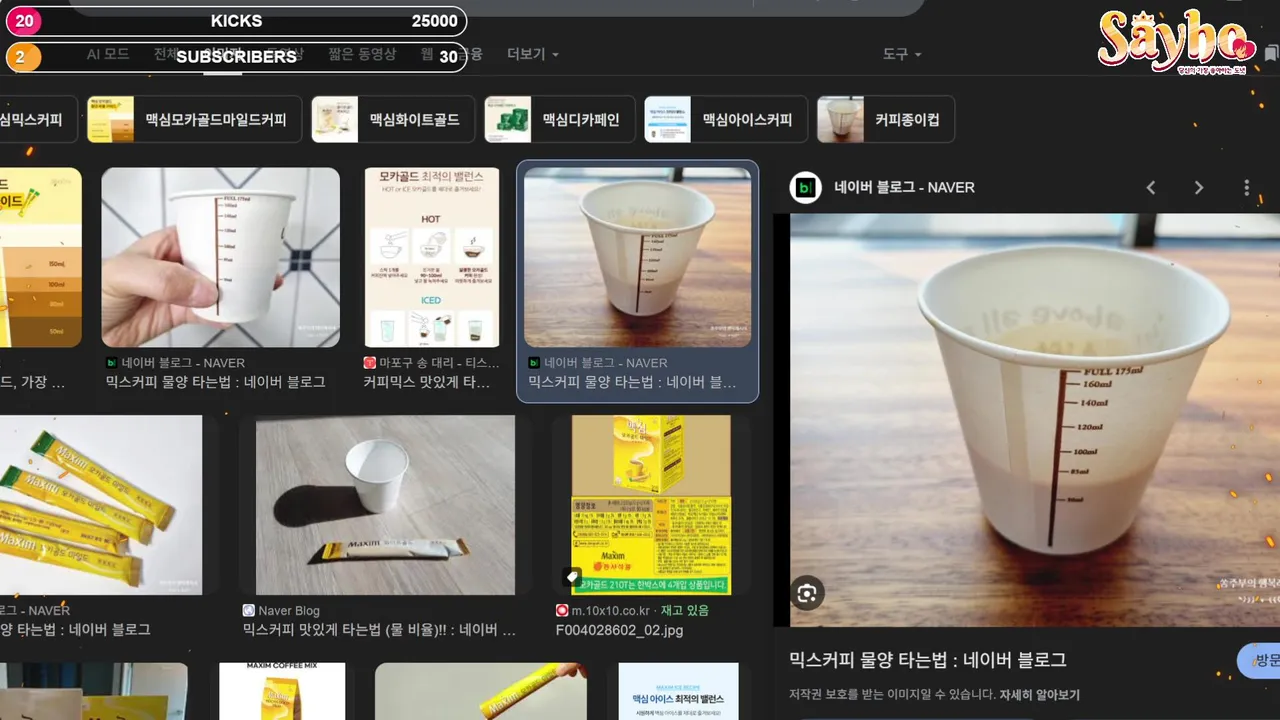This screenshot has height=720, width=1280.
Task: Select 커피종이컵 suggestion chip
Action: (885, 120)
